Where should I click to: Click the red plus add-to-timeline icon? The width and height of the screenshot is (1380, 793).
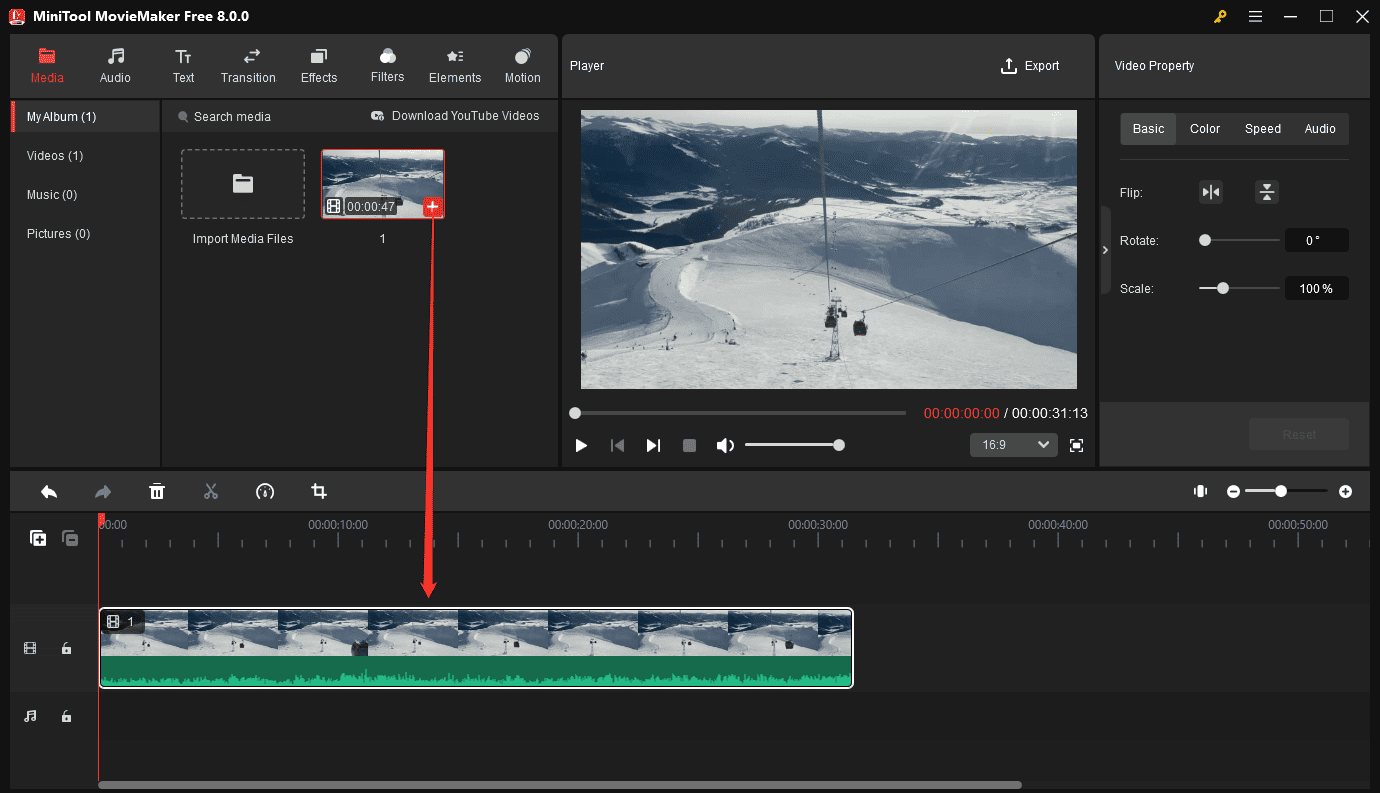[x=432, y=207]
